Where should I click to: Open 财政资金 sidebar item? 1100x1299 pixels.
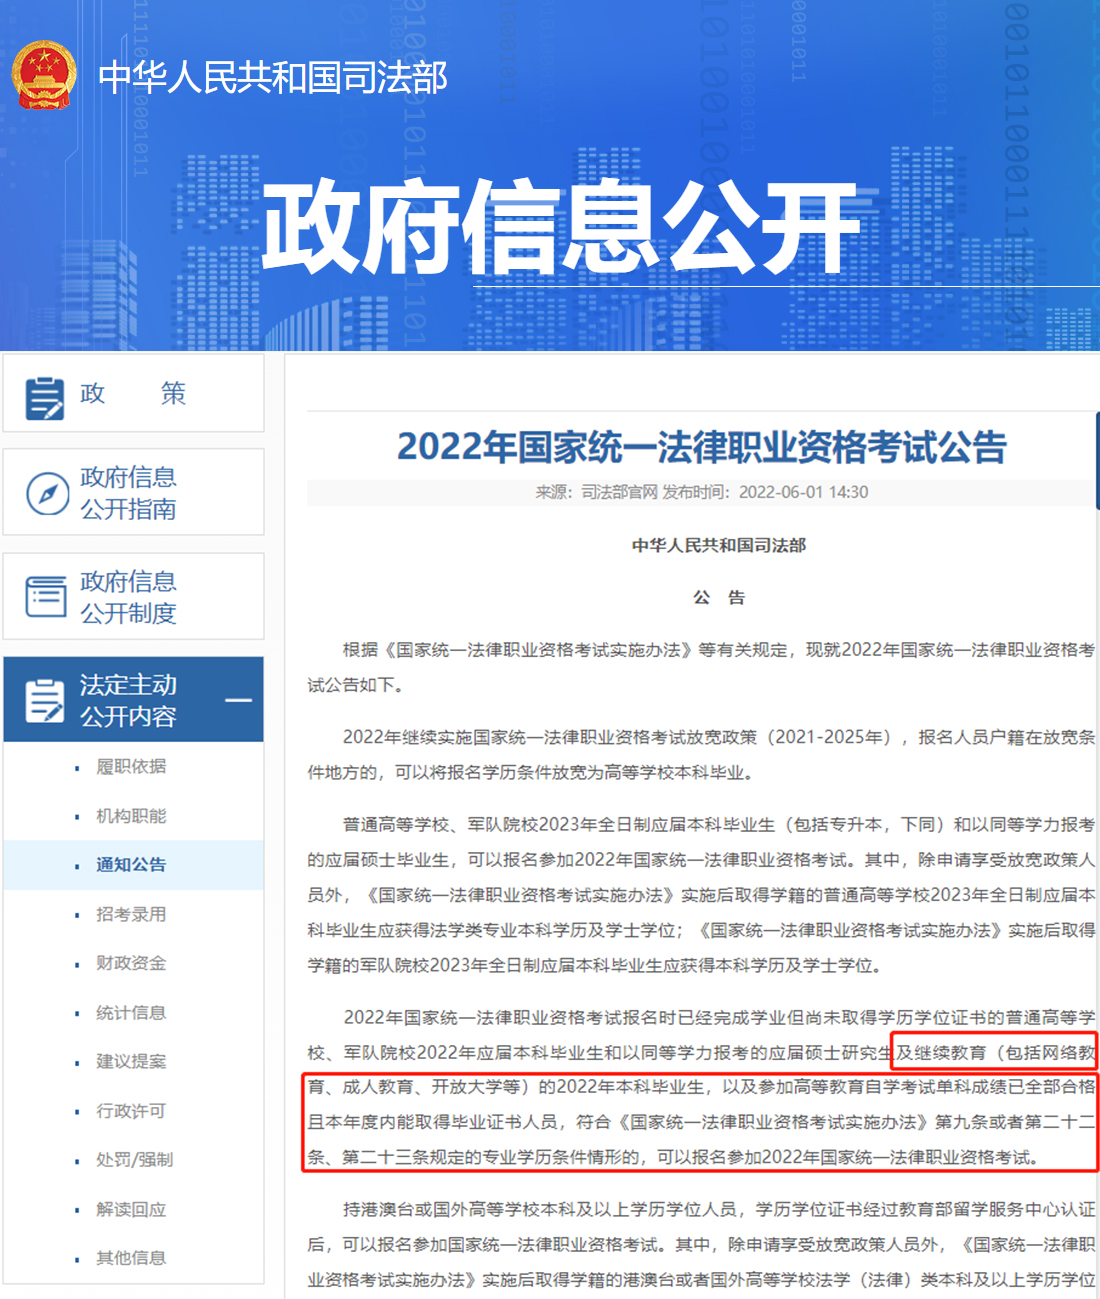tap(131, 963)
